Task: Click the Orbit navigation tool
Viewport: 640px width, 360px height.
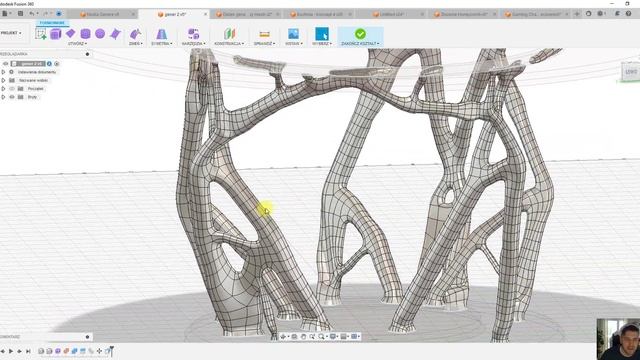Action: pos(283,336)
